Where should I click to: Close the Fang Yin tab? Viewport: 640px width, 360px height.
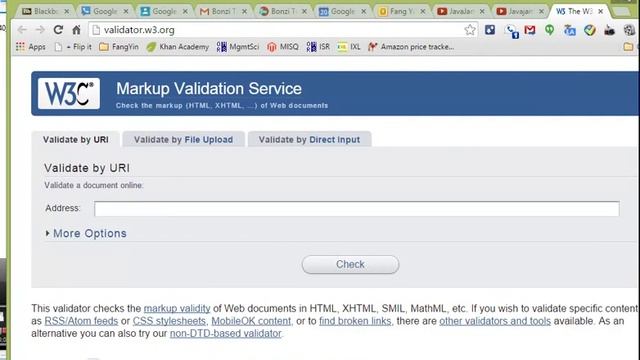click(x=422, y=11)
